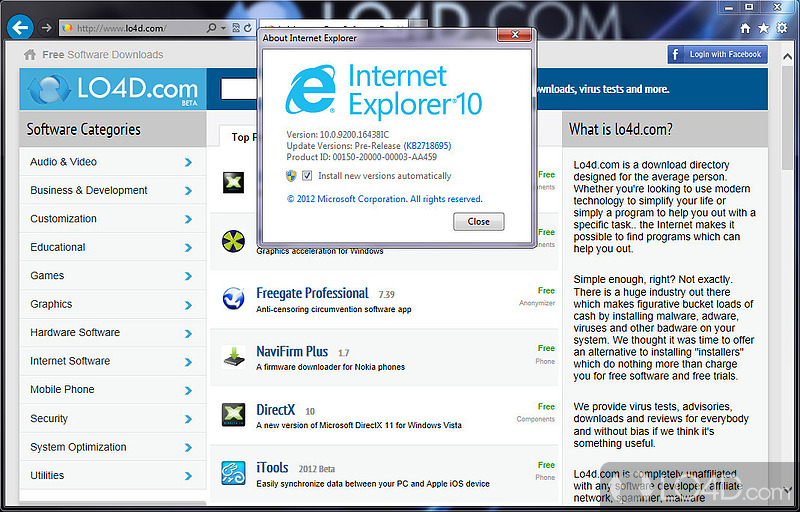Toggle Install new versions automatically checkbox
Screen dimensions: 800x512
coord(307,176)
